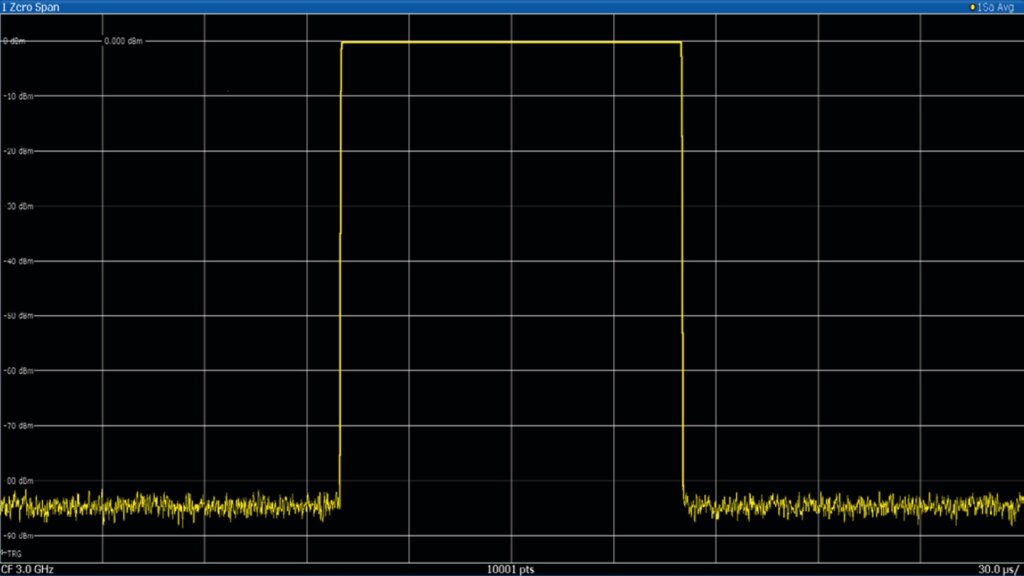Image resolution: width=1024 pixels, height=576 pixels.
Task: Click the '-60 dBm' axis label
Action: [18, 371]
